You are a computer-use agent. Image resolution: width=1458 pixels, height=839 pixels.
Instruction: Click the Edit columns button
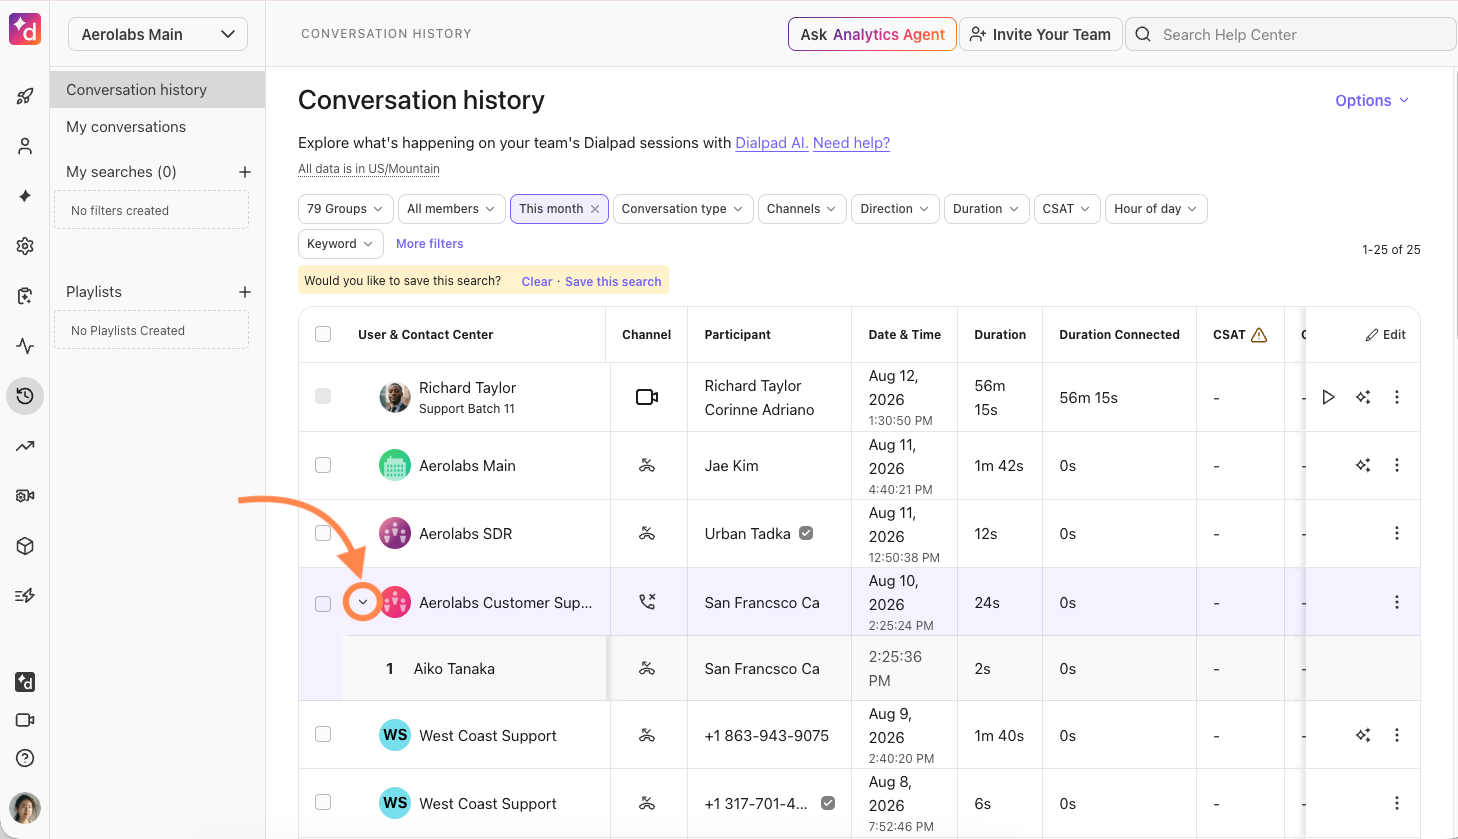pos(1385,335)
